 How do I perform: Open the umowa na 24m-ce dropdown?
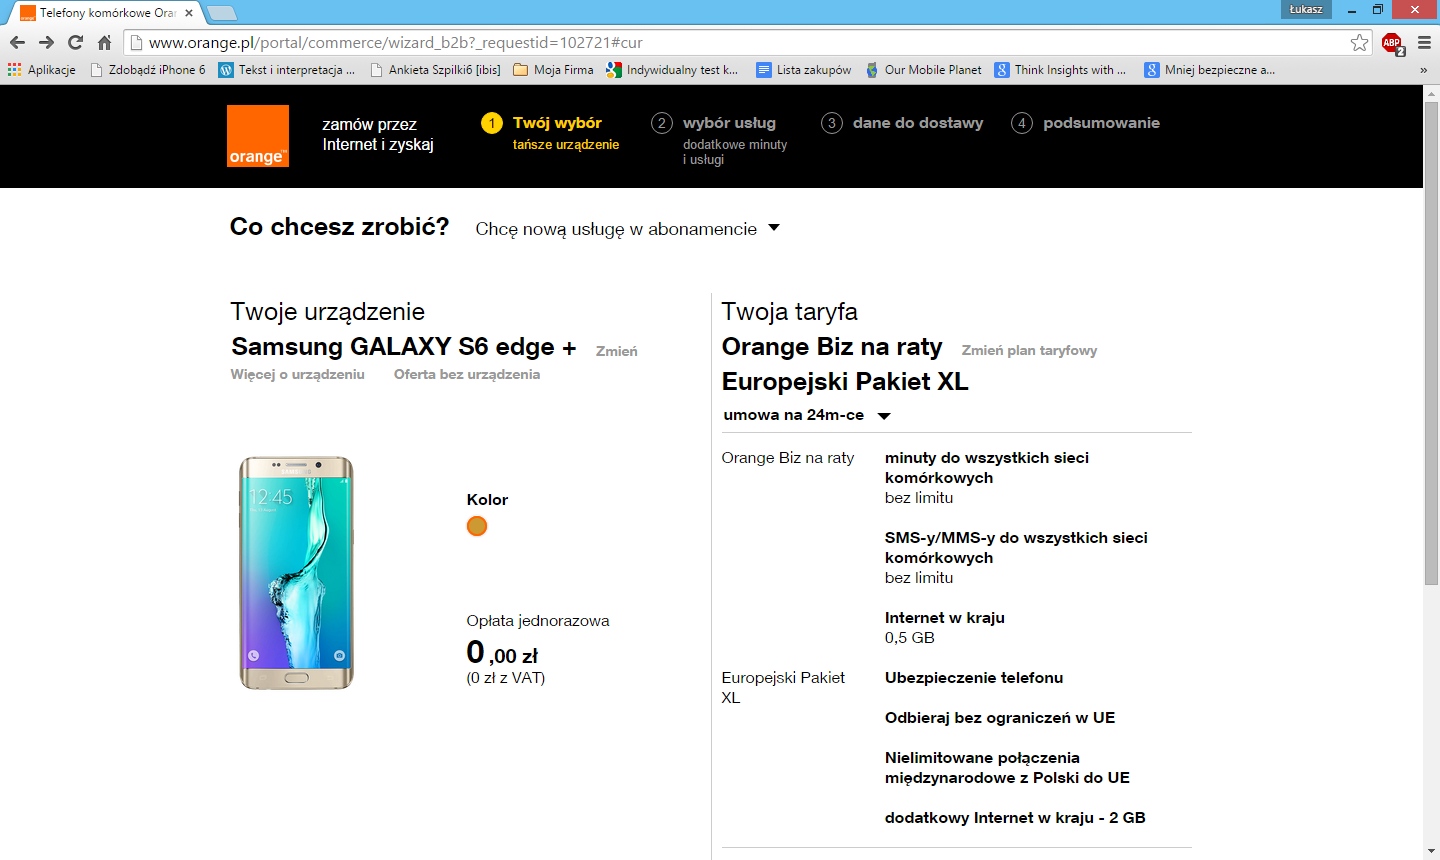806,415
